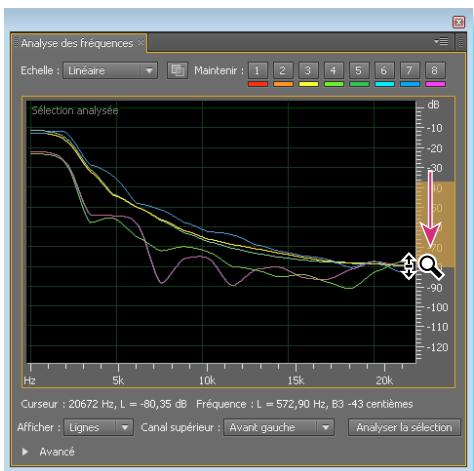Open the Canal supérieur Avant gauche dropdown
This screenshot has width=474, height=471.
click(x=279, y=427)
